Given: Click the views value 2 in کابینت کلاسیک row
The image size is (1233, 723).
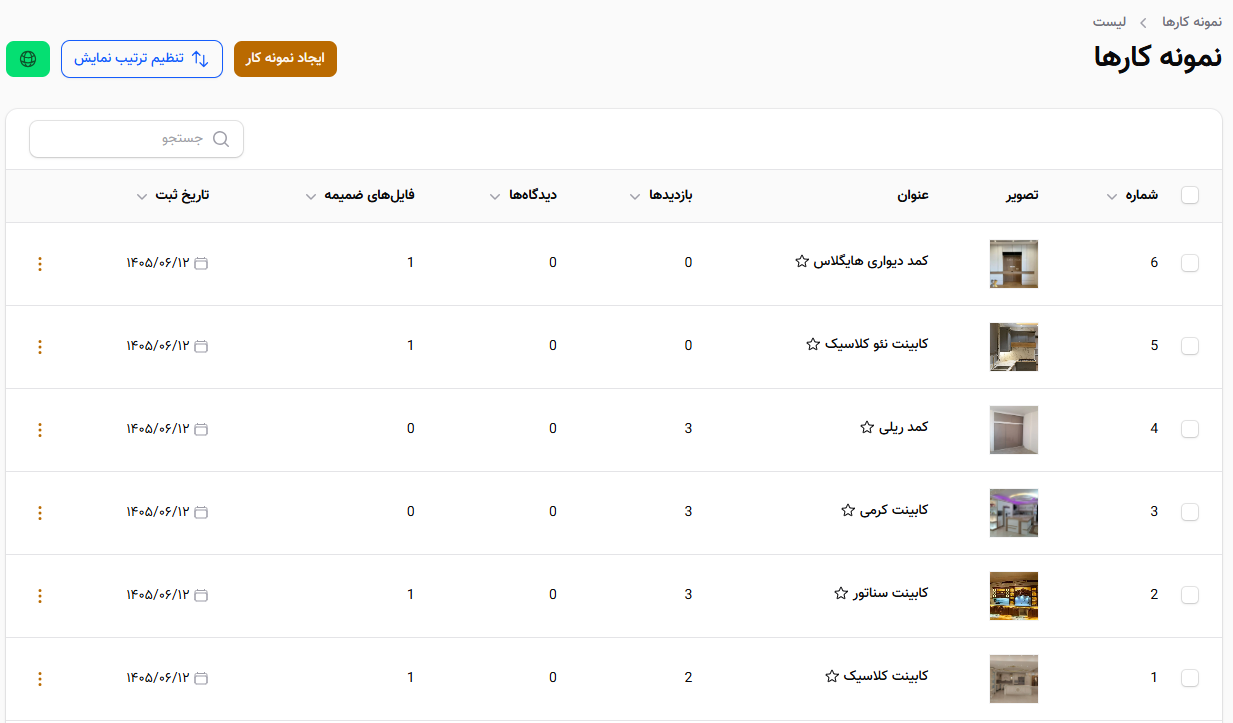Looking at the screenshot, I should [x=688, y=678].
